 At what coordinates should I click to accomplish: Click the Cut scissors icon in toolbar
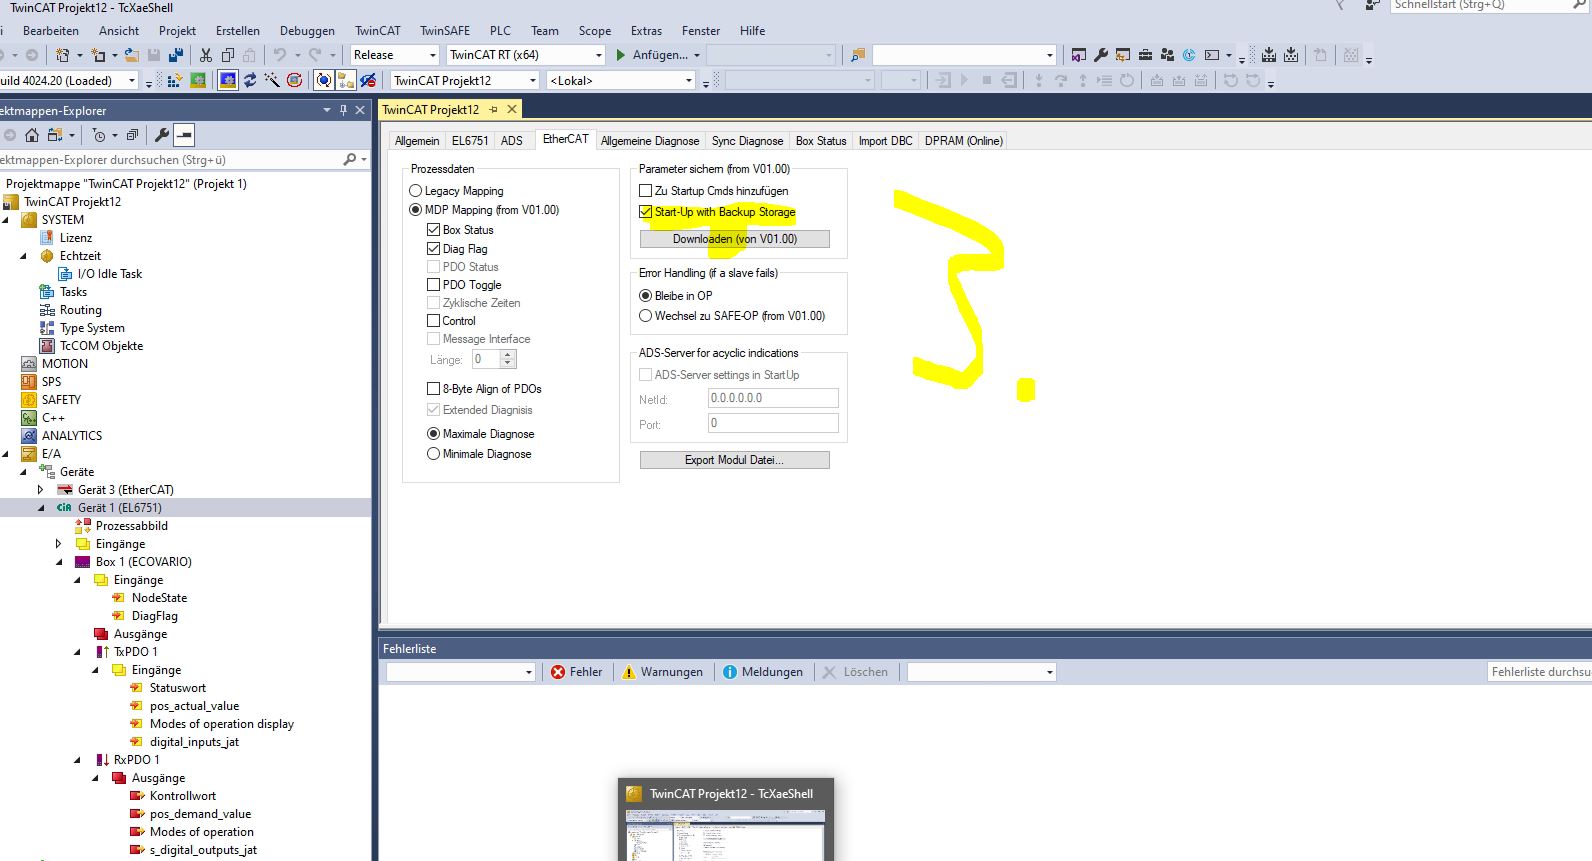(205, 55)
